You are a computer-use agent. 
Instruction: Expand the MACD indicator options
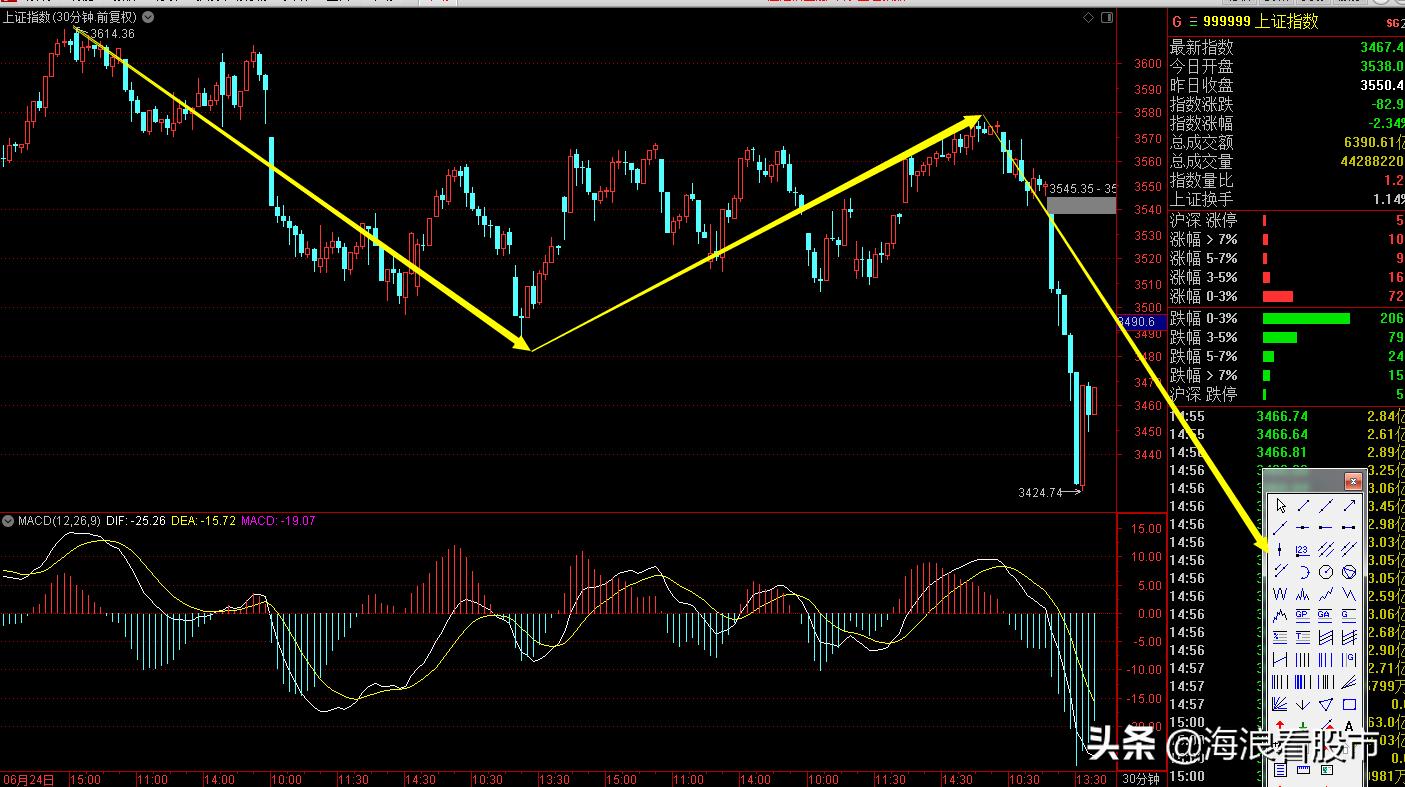click(x=8, y=520)
